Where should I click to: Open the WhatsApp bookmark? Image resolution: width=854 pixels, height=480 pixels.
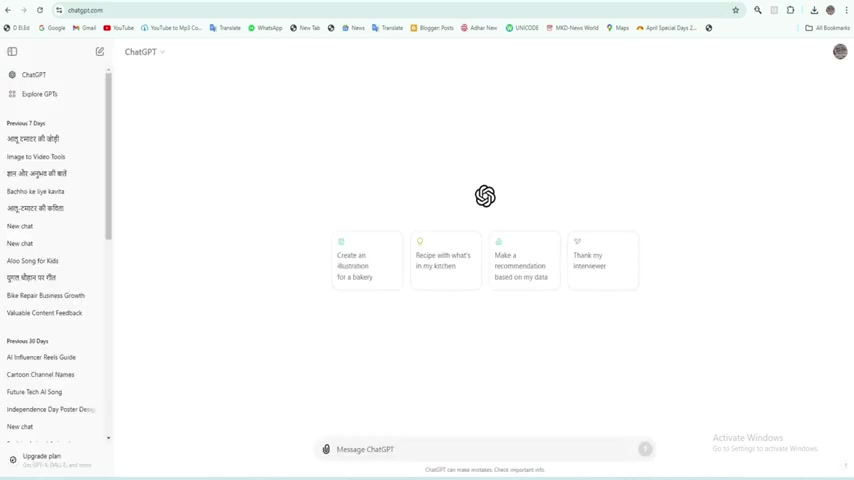click(x=265, y=28)
